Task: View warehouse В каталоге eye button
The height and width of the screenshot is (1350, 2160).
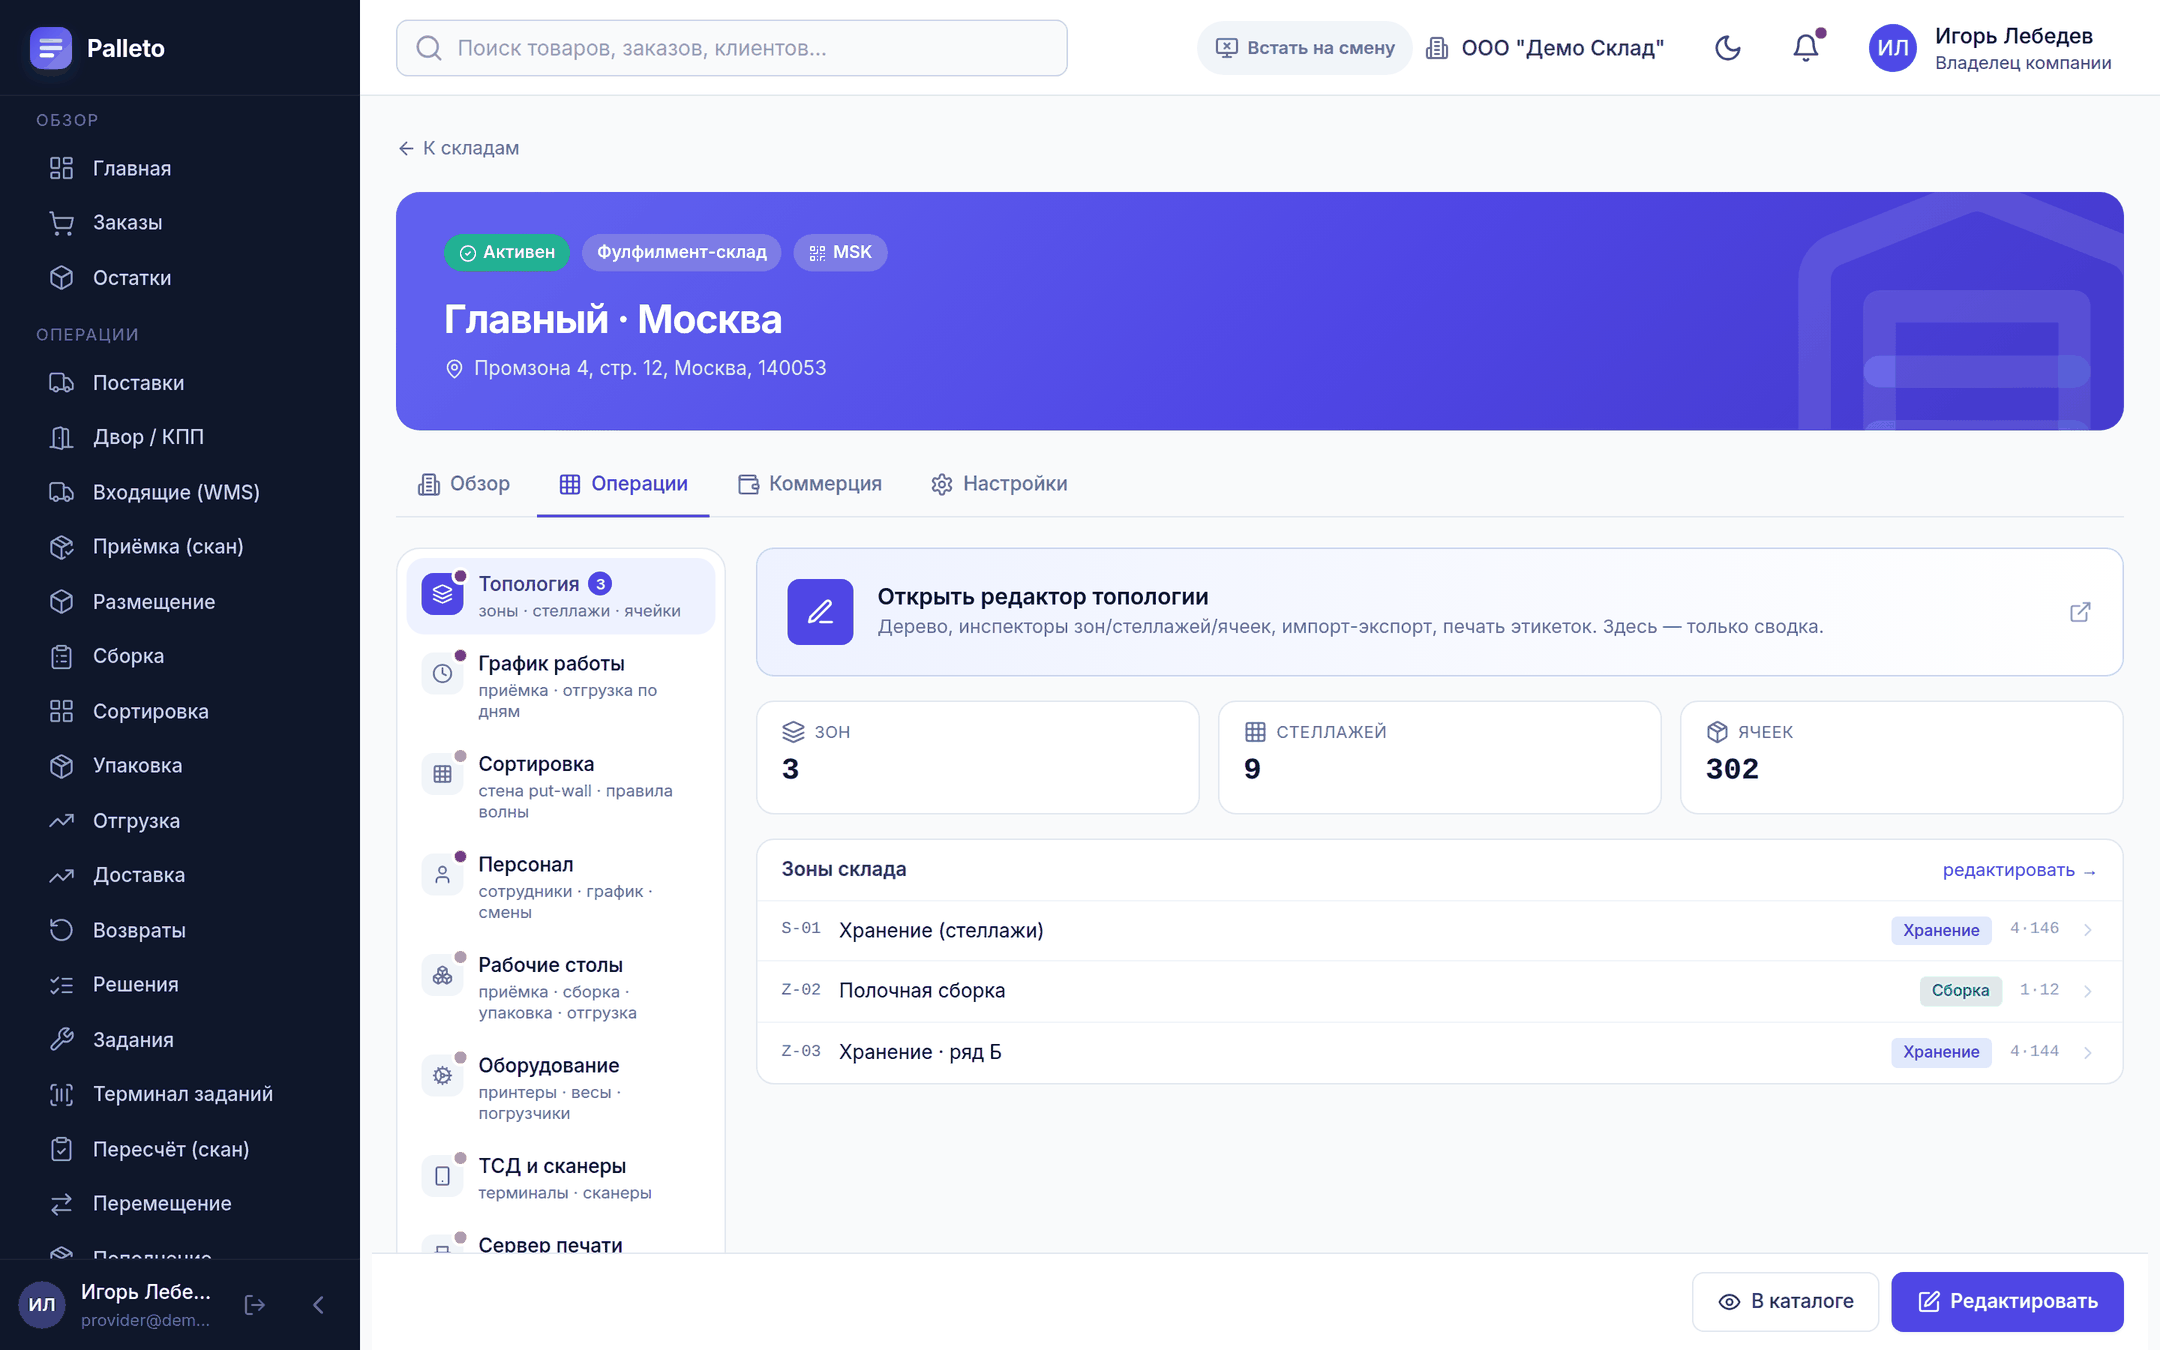Action: pos(1785,1301)
